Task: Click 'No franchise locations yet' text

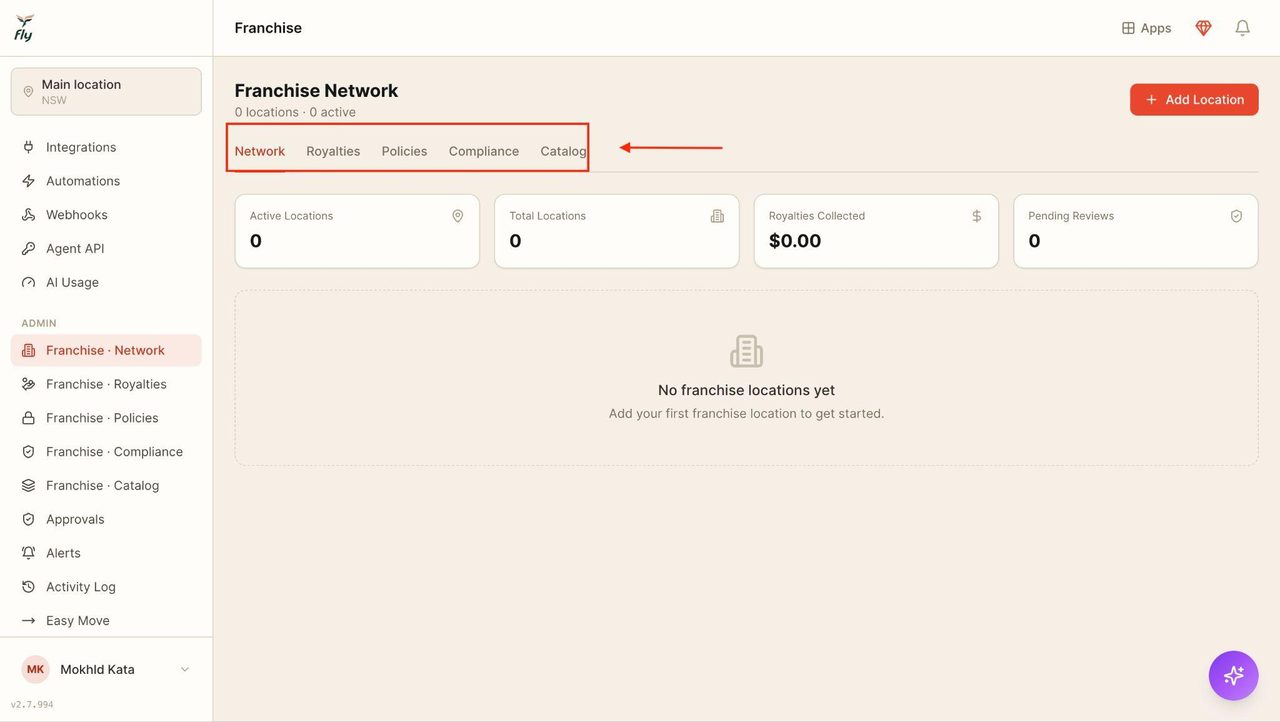Action: (x=747, y=391)
